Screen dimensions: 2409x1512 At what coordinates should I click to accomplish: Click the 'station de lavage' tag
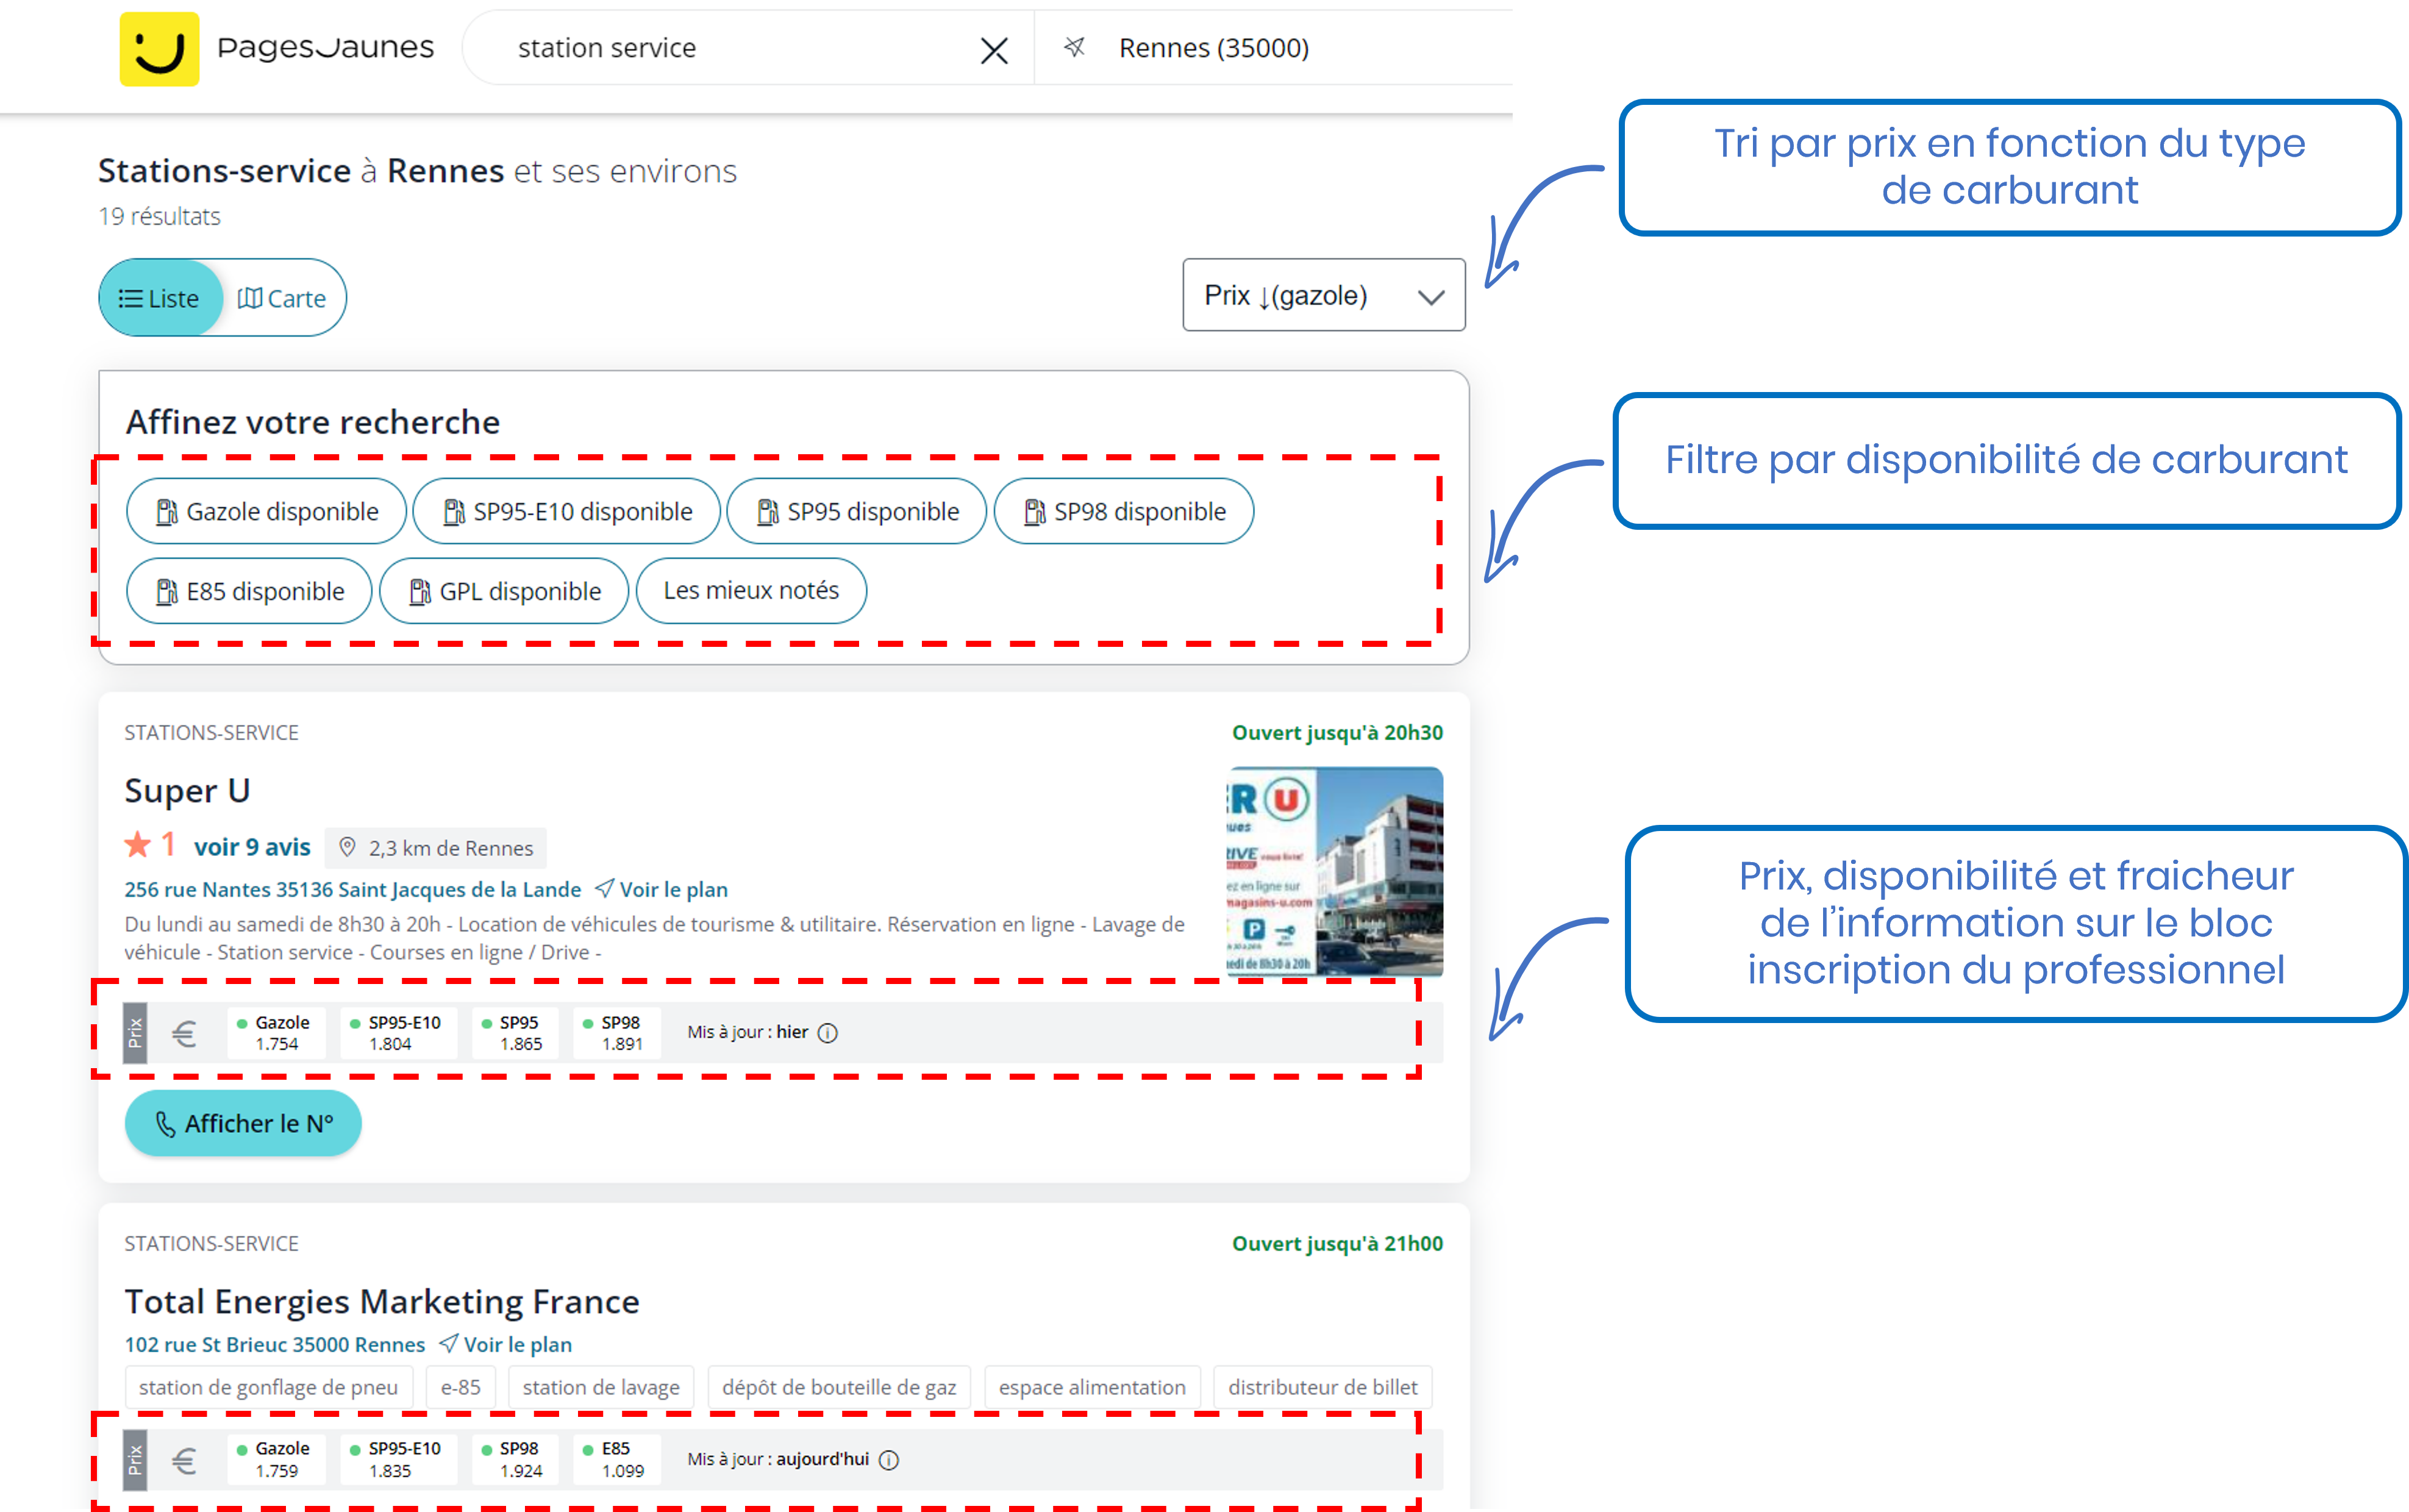pyautogui.click(x=601, y=1387)
